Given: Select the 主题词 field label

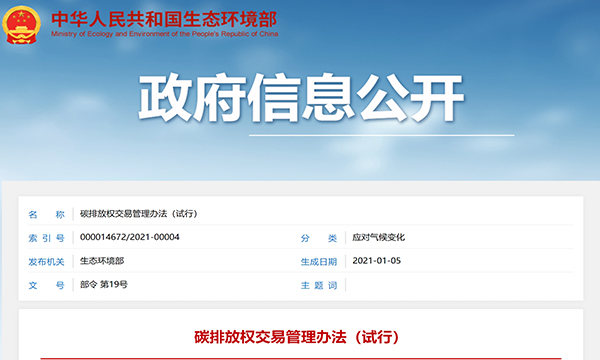Looking at the screenshot, I should (318, 285).
